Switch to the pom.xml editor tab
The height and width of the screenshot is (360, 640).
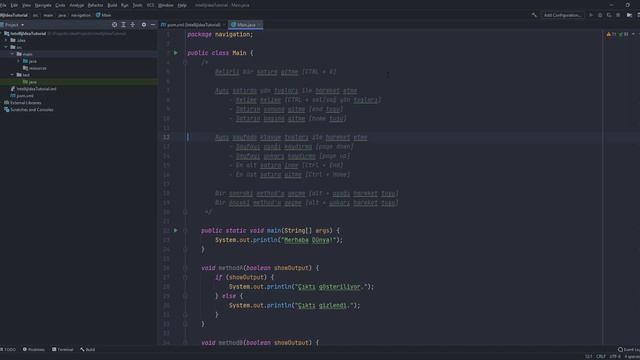191,25
